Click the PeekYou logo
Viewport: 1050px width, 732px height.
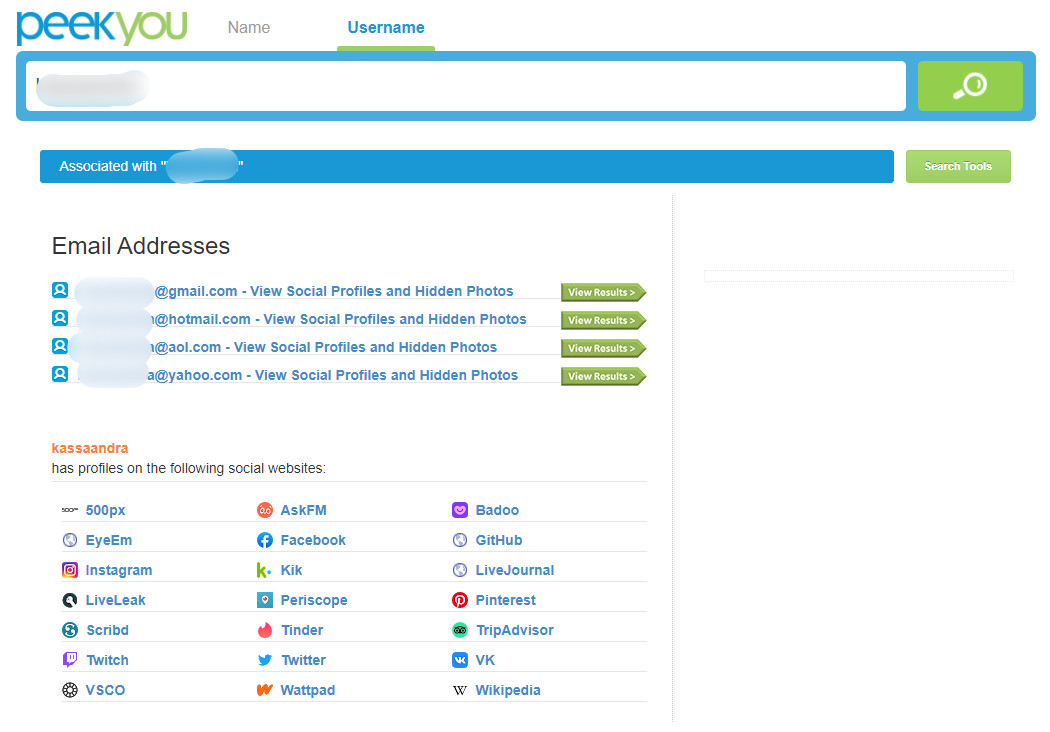[x=101, y=27]
